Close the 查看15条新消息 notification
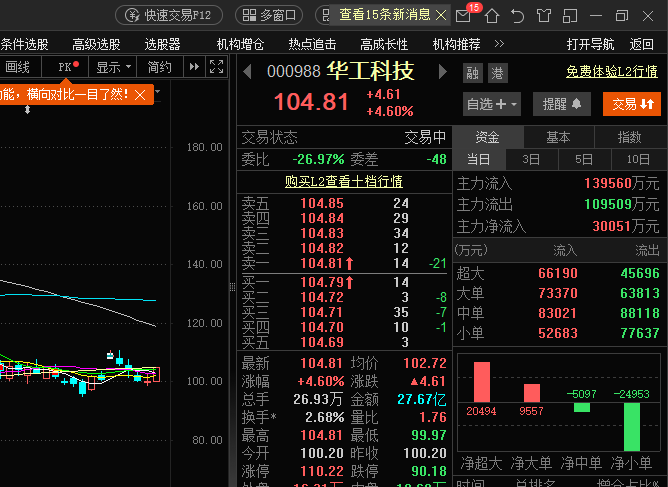 tap(441, 16)
